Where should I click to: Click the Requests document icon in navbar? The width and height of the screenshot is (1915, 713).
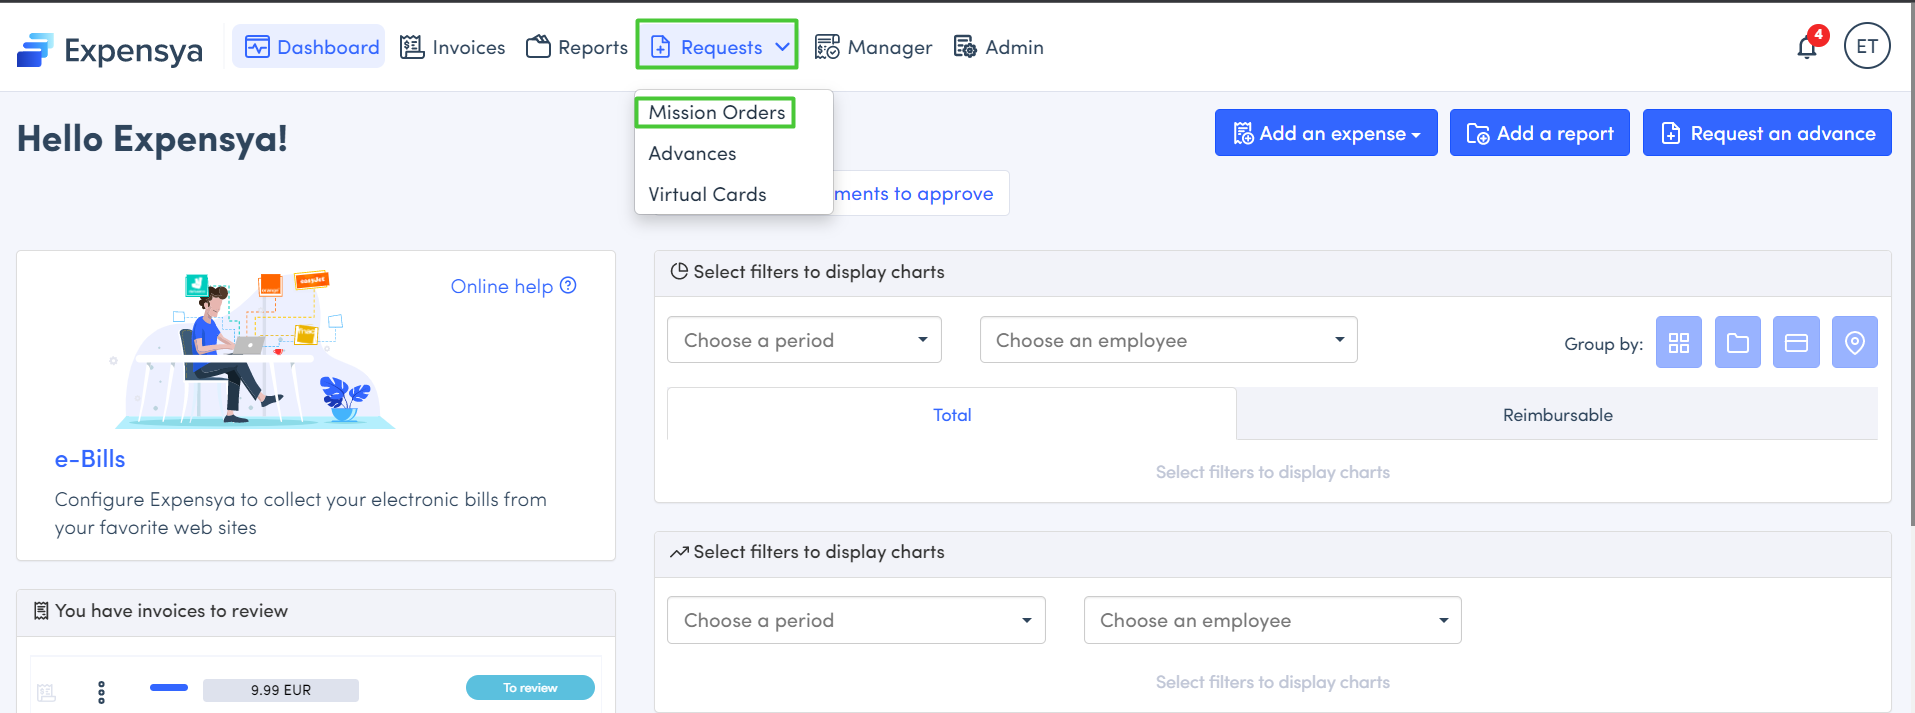coord(661,47)
